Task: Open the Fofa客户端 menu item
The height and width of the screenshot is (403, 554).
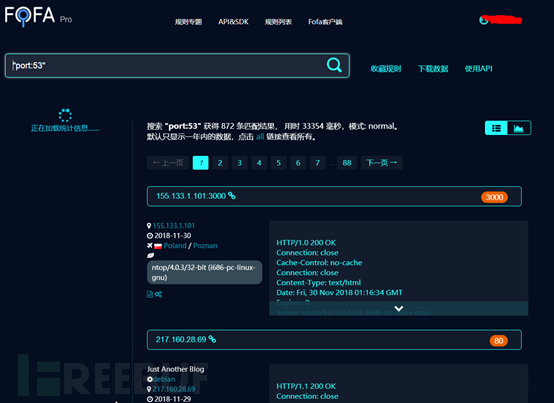Action: pos(325,22)
